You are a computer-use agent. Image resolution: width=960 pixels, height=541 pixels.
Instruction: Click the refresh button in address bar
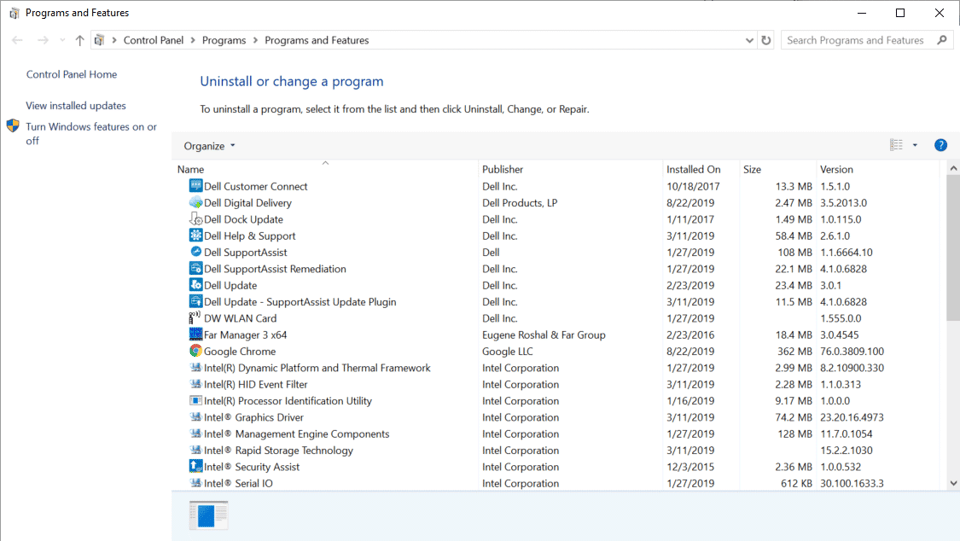pos(766,40)
